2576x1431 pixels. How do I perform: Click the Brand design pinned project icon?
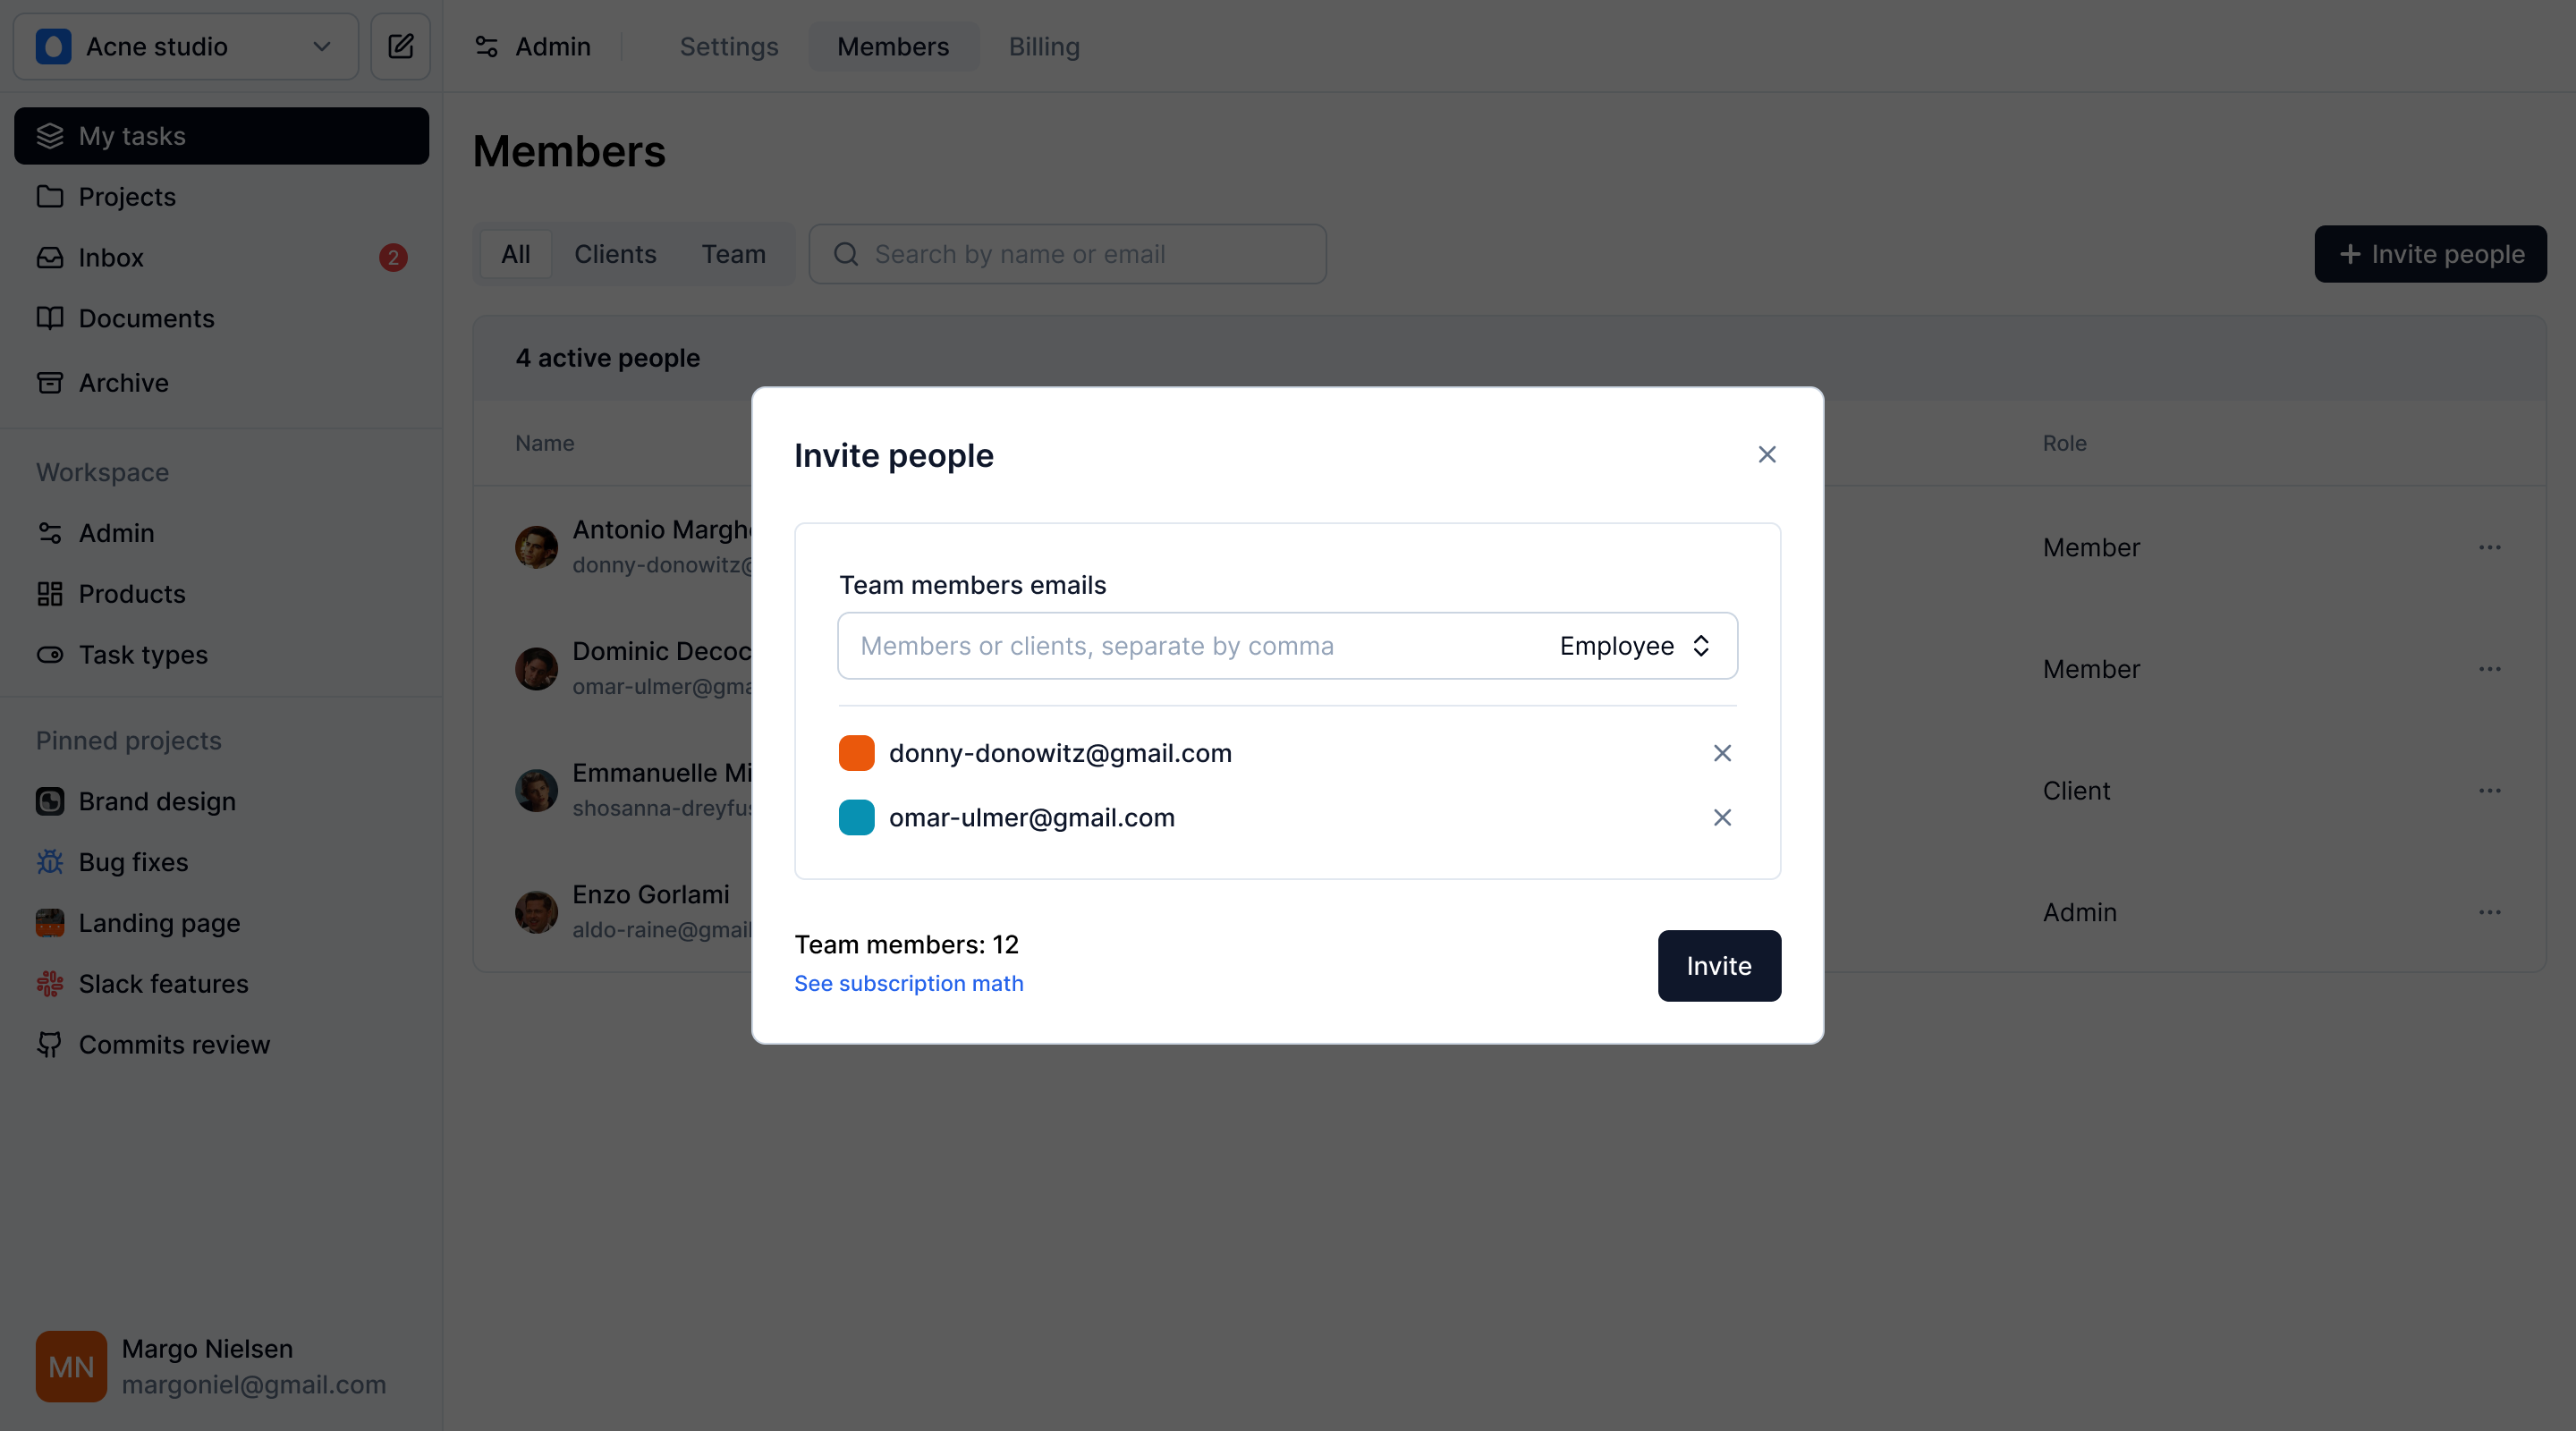tap(49, 800)
